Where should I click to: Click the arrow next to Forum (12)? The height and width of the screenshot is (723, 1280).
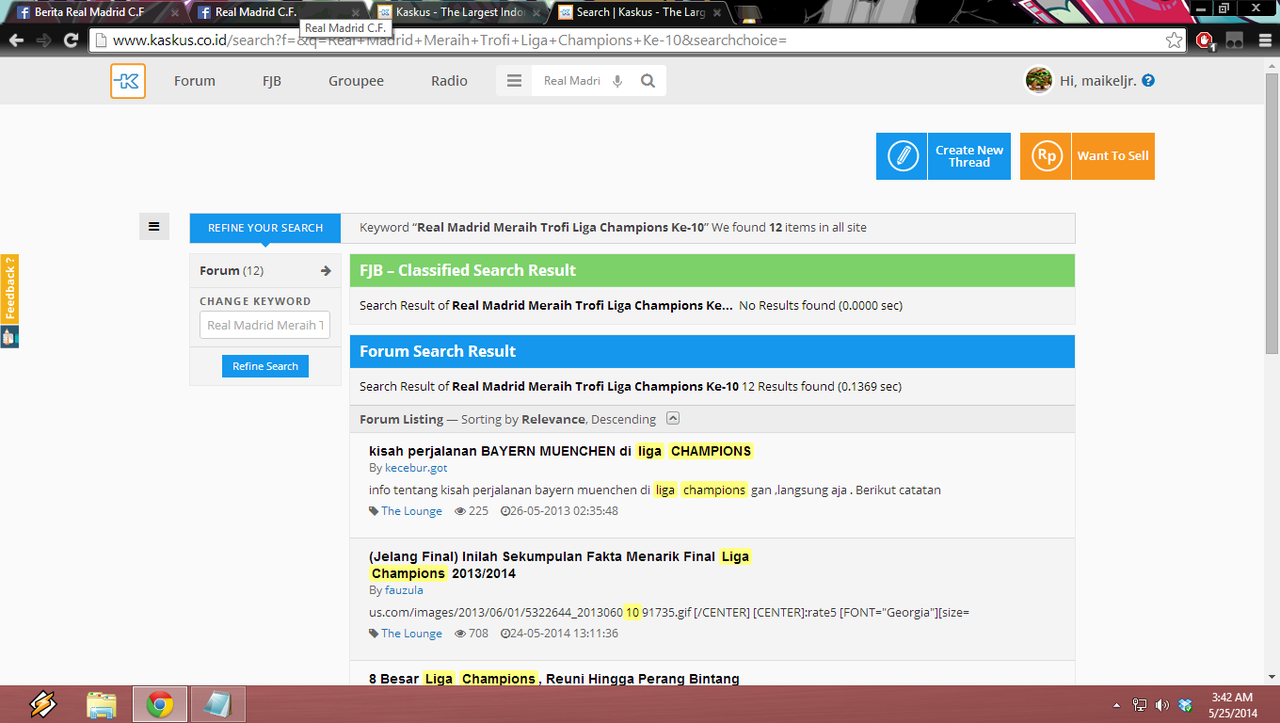326,271
